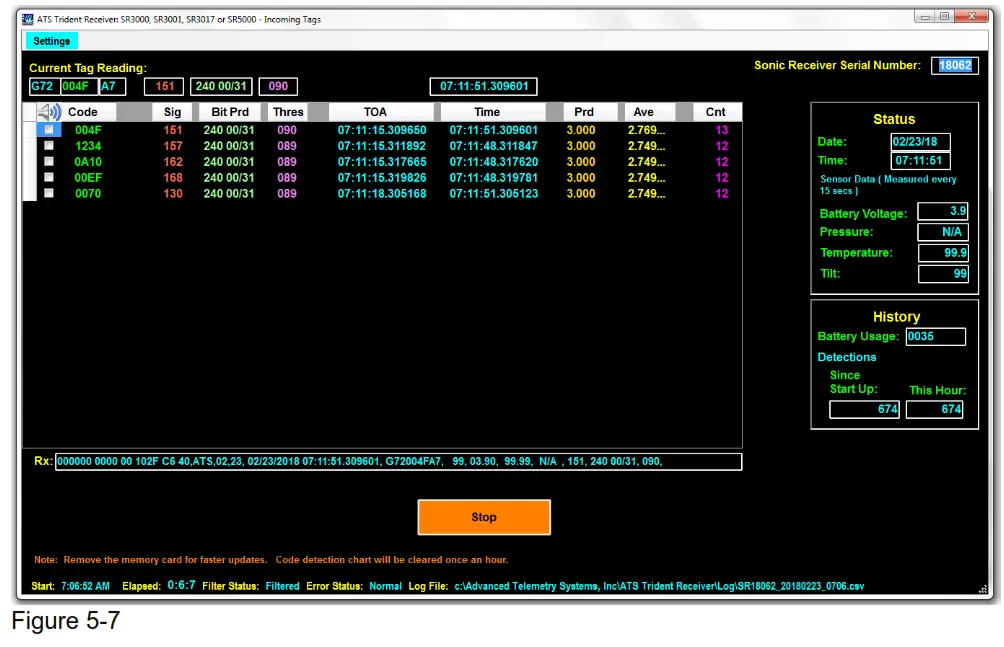Click signal value 130 in row 0070
The width and height of the screenshot is (1004, 647).
pos(173,193)
